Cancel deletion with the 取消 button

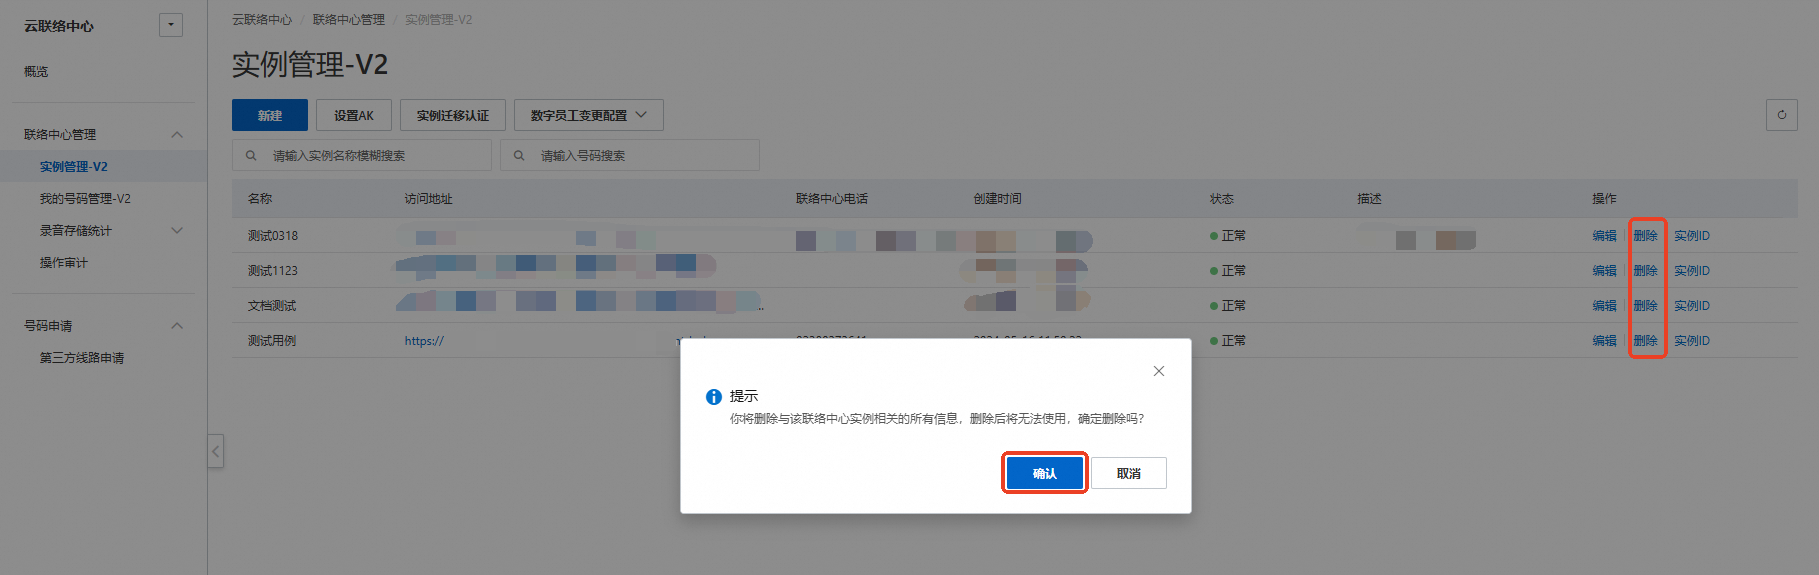(1129, 473)
